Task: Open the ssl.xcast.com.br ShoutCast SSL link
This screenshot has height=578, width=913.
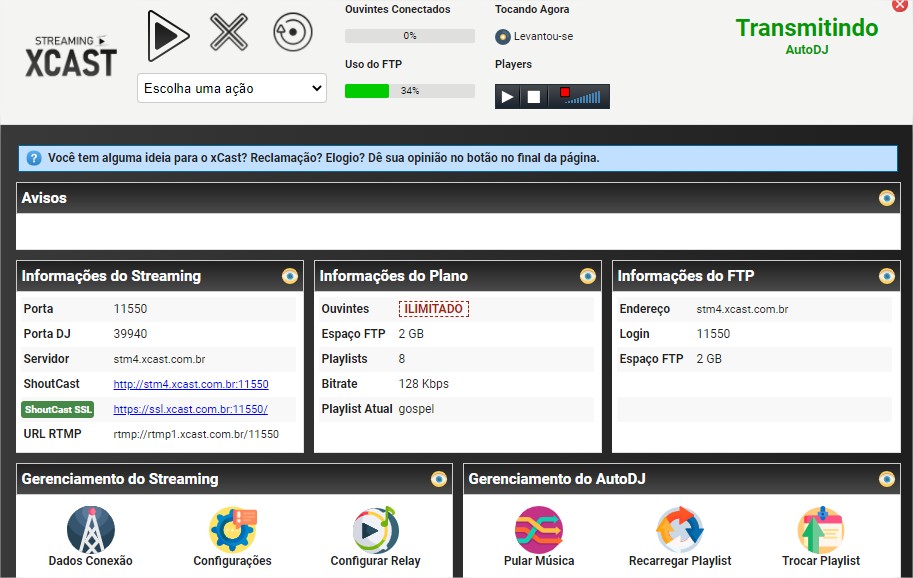Action: click(190, 409)
